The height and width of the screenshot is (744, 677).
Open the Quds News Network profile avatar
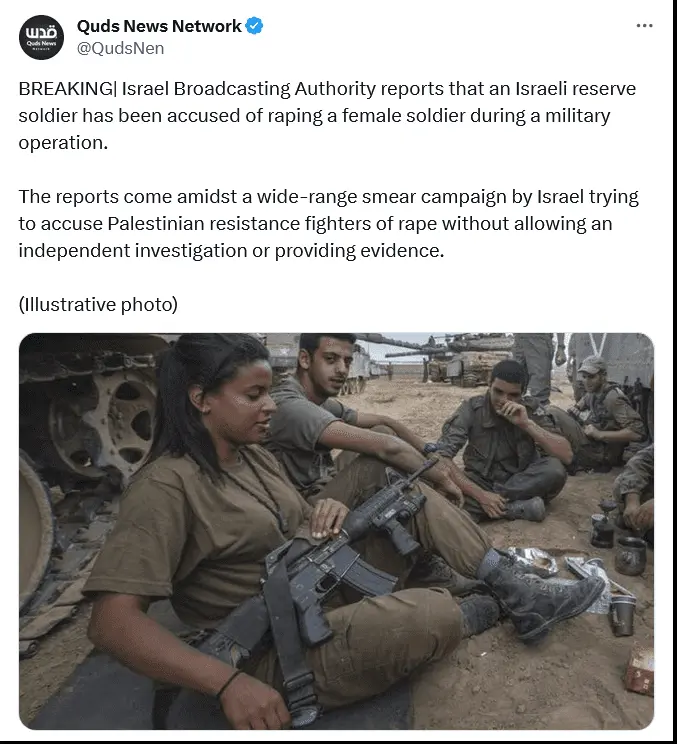(41, 37)
